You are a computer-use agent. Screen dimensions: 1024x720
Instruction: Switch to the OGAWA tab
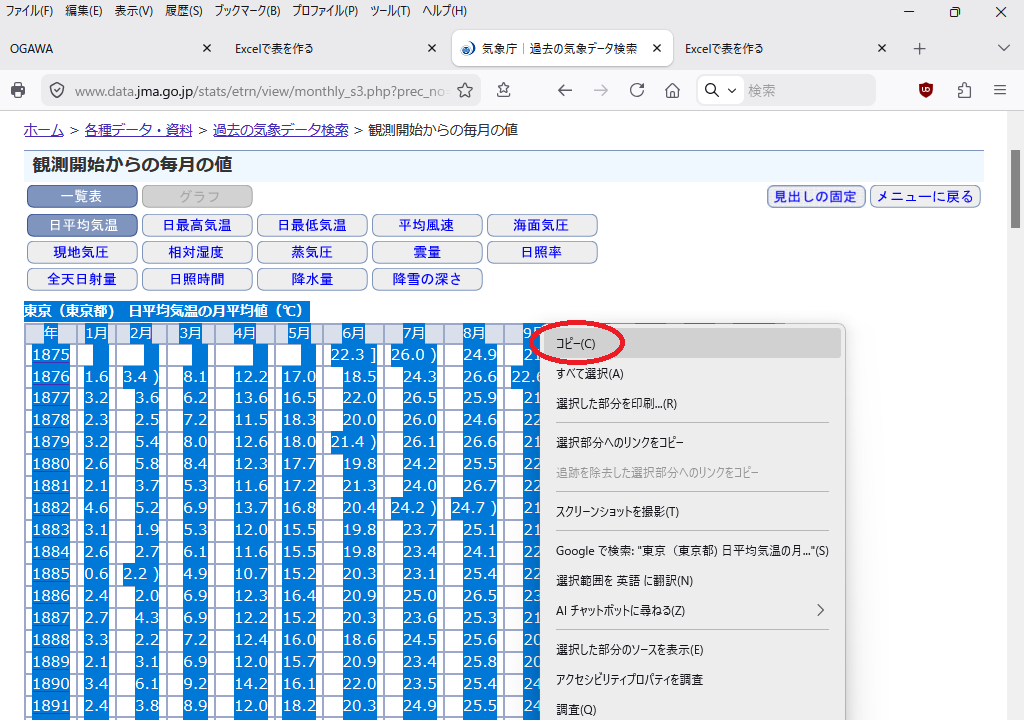(111, 48)
